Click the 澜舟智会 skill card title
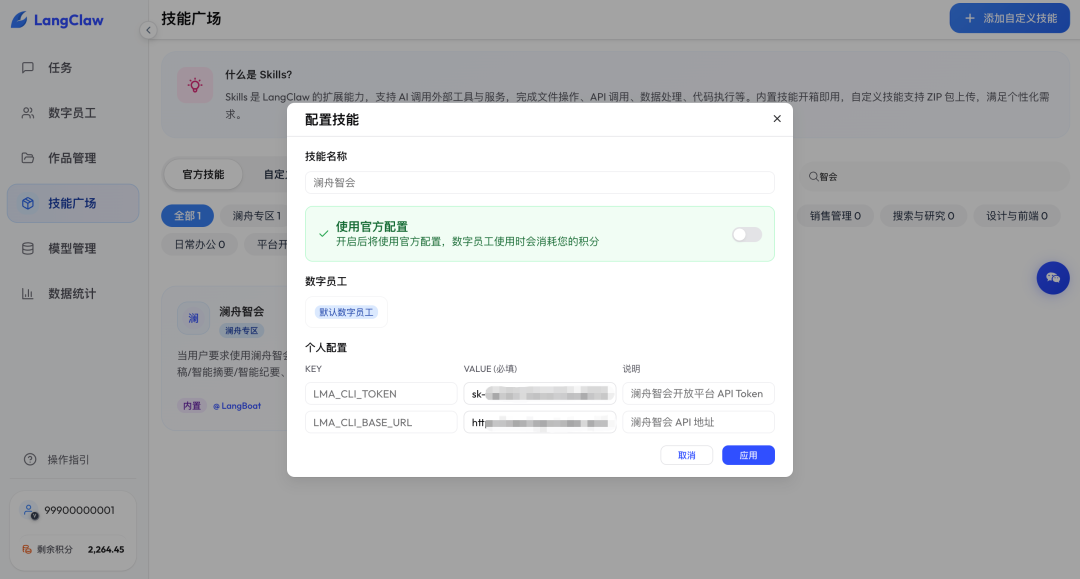Viewport: 1080px width, 579px height. [242, 311]
